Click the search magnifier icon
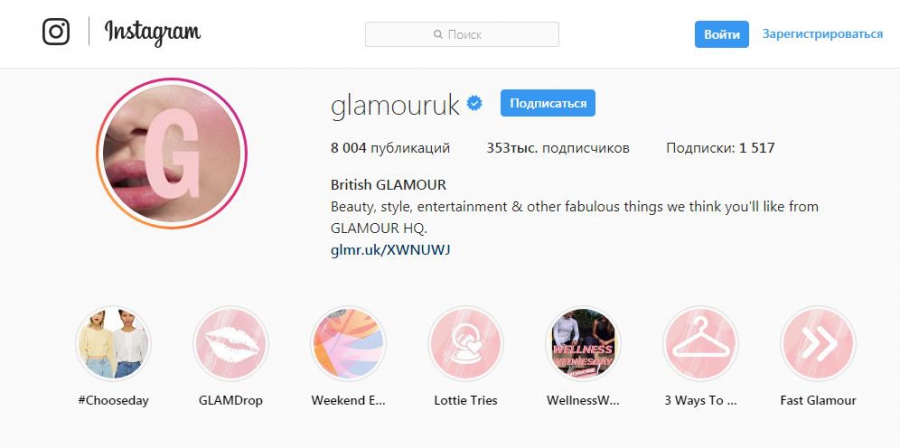Viewport: 900px width, 448px height. pyautogui.click(x=438, y=34)
